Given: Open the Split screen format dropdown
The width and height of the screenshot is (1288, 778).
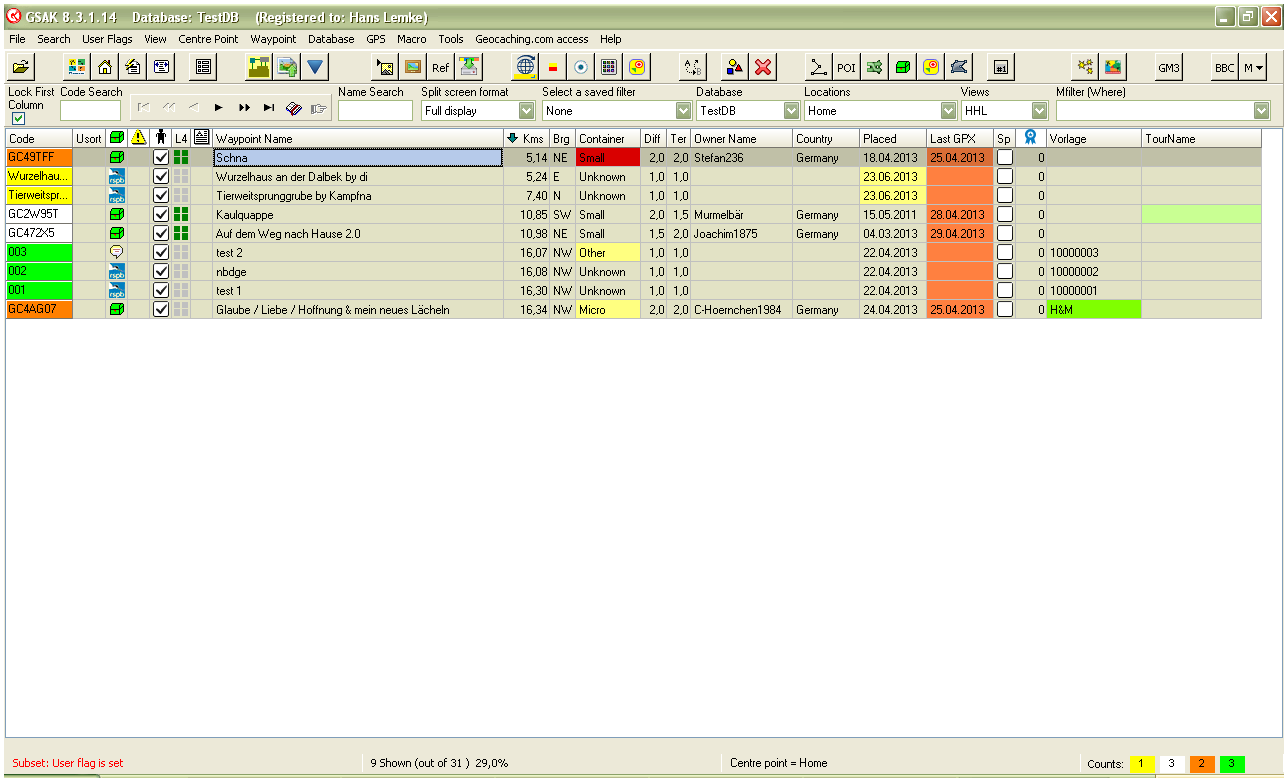Looking at the screenshot, I should (527, 111).
